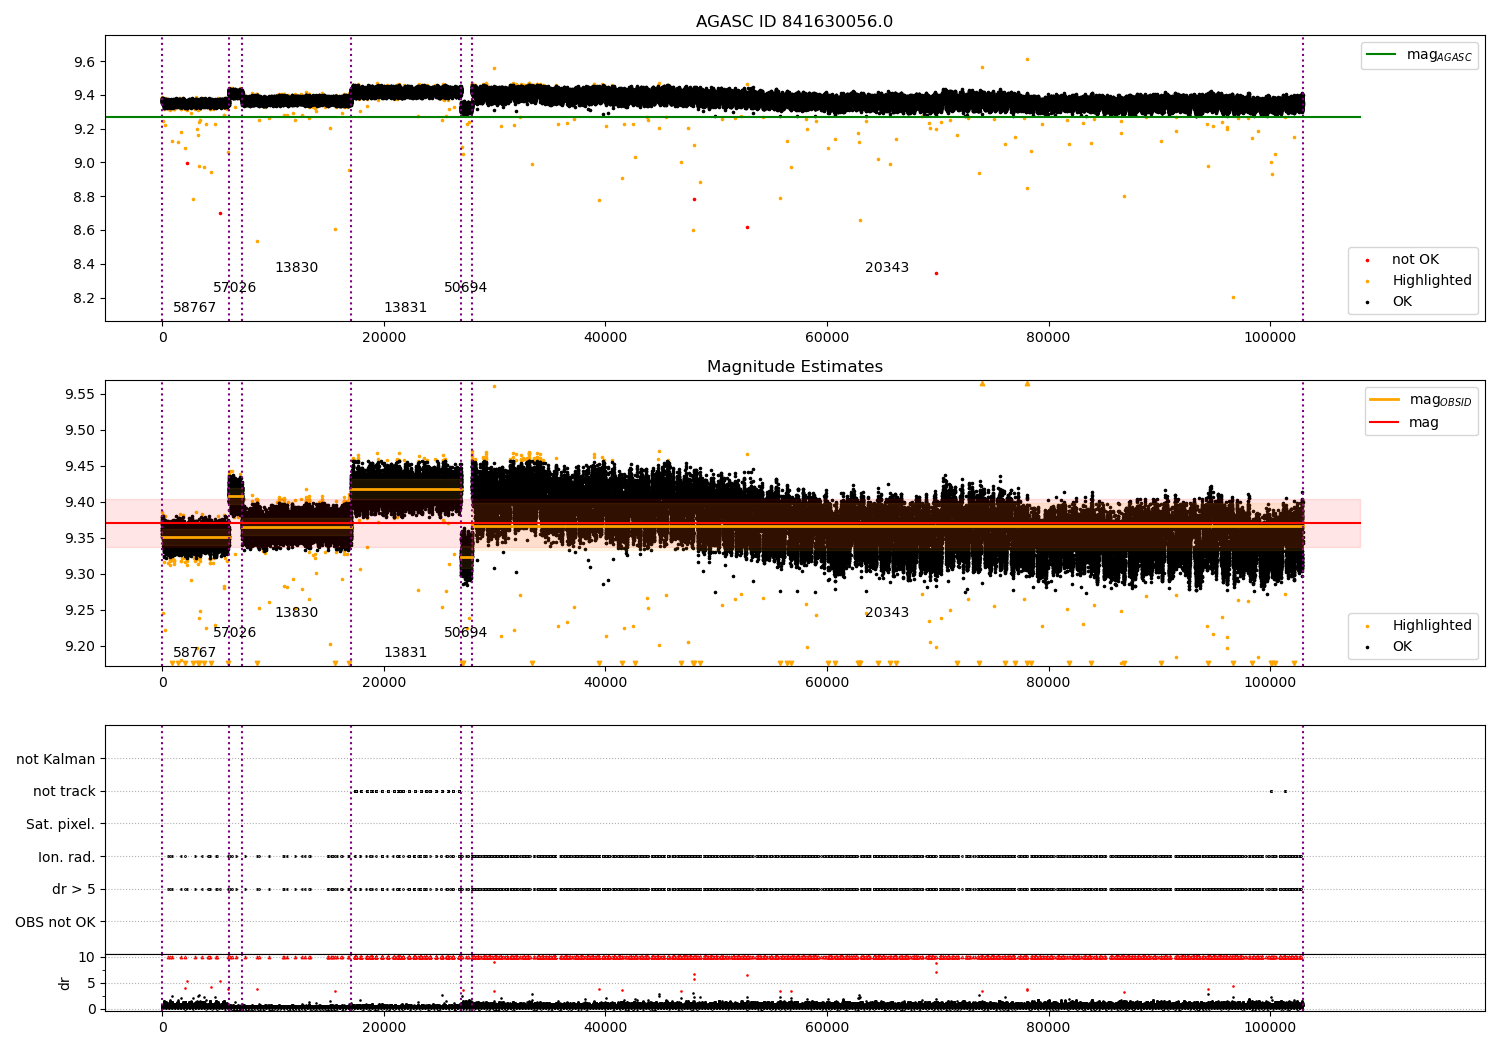Click the 60000 x-tick under the bottom panel
Screen dimensions: 1500x1050
(x=827, y=1026)
